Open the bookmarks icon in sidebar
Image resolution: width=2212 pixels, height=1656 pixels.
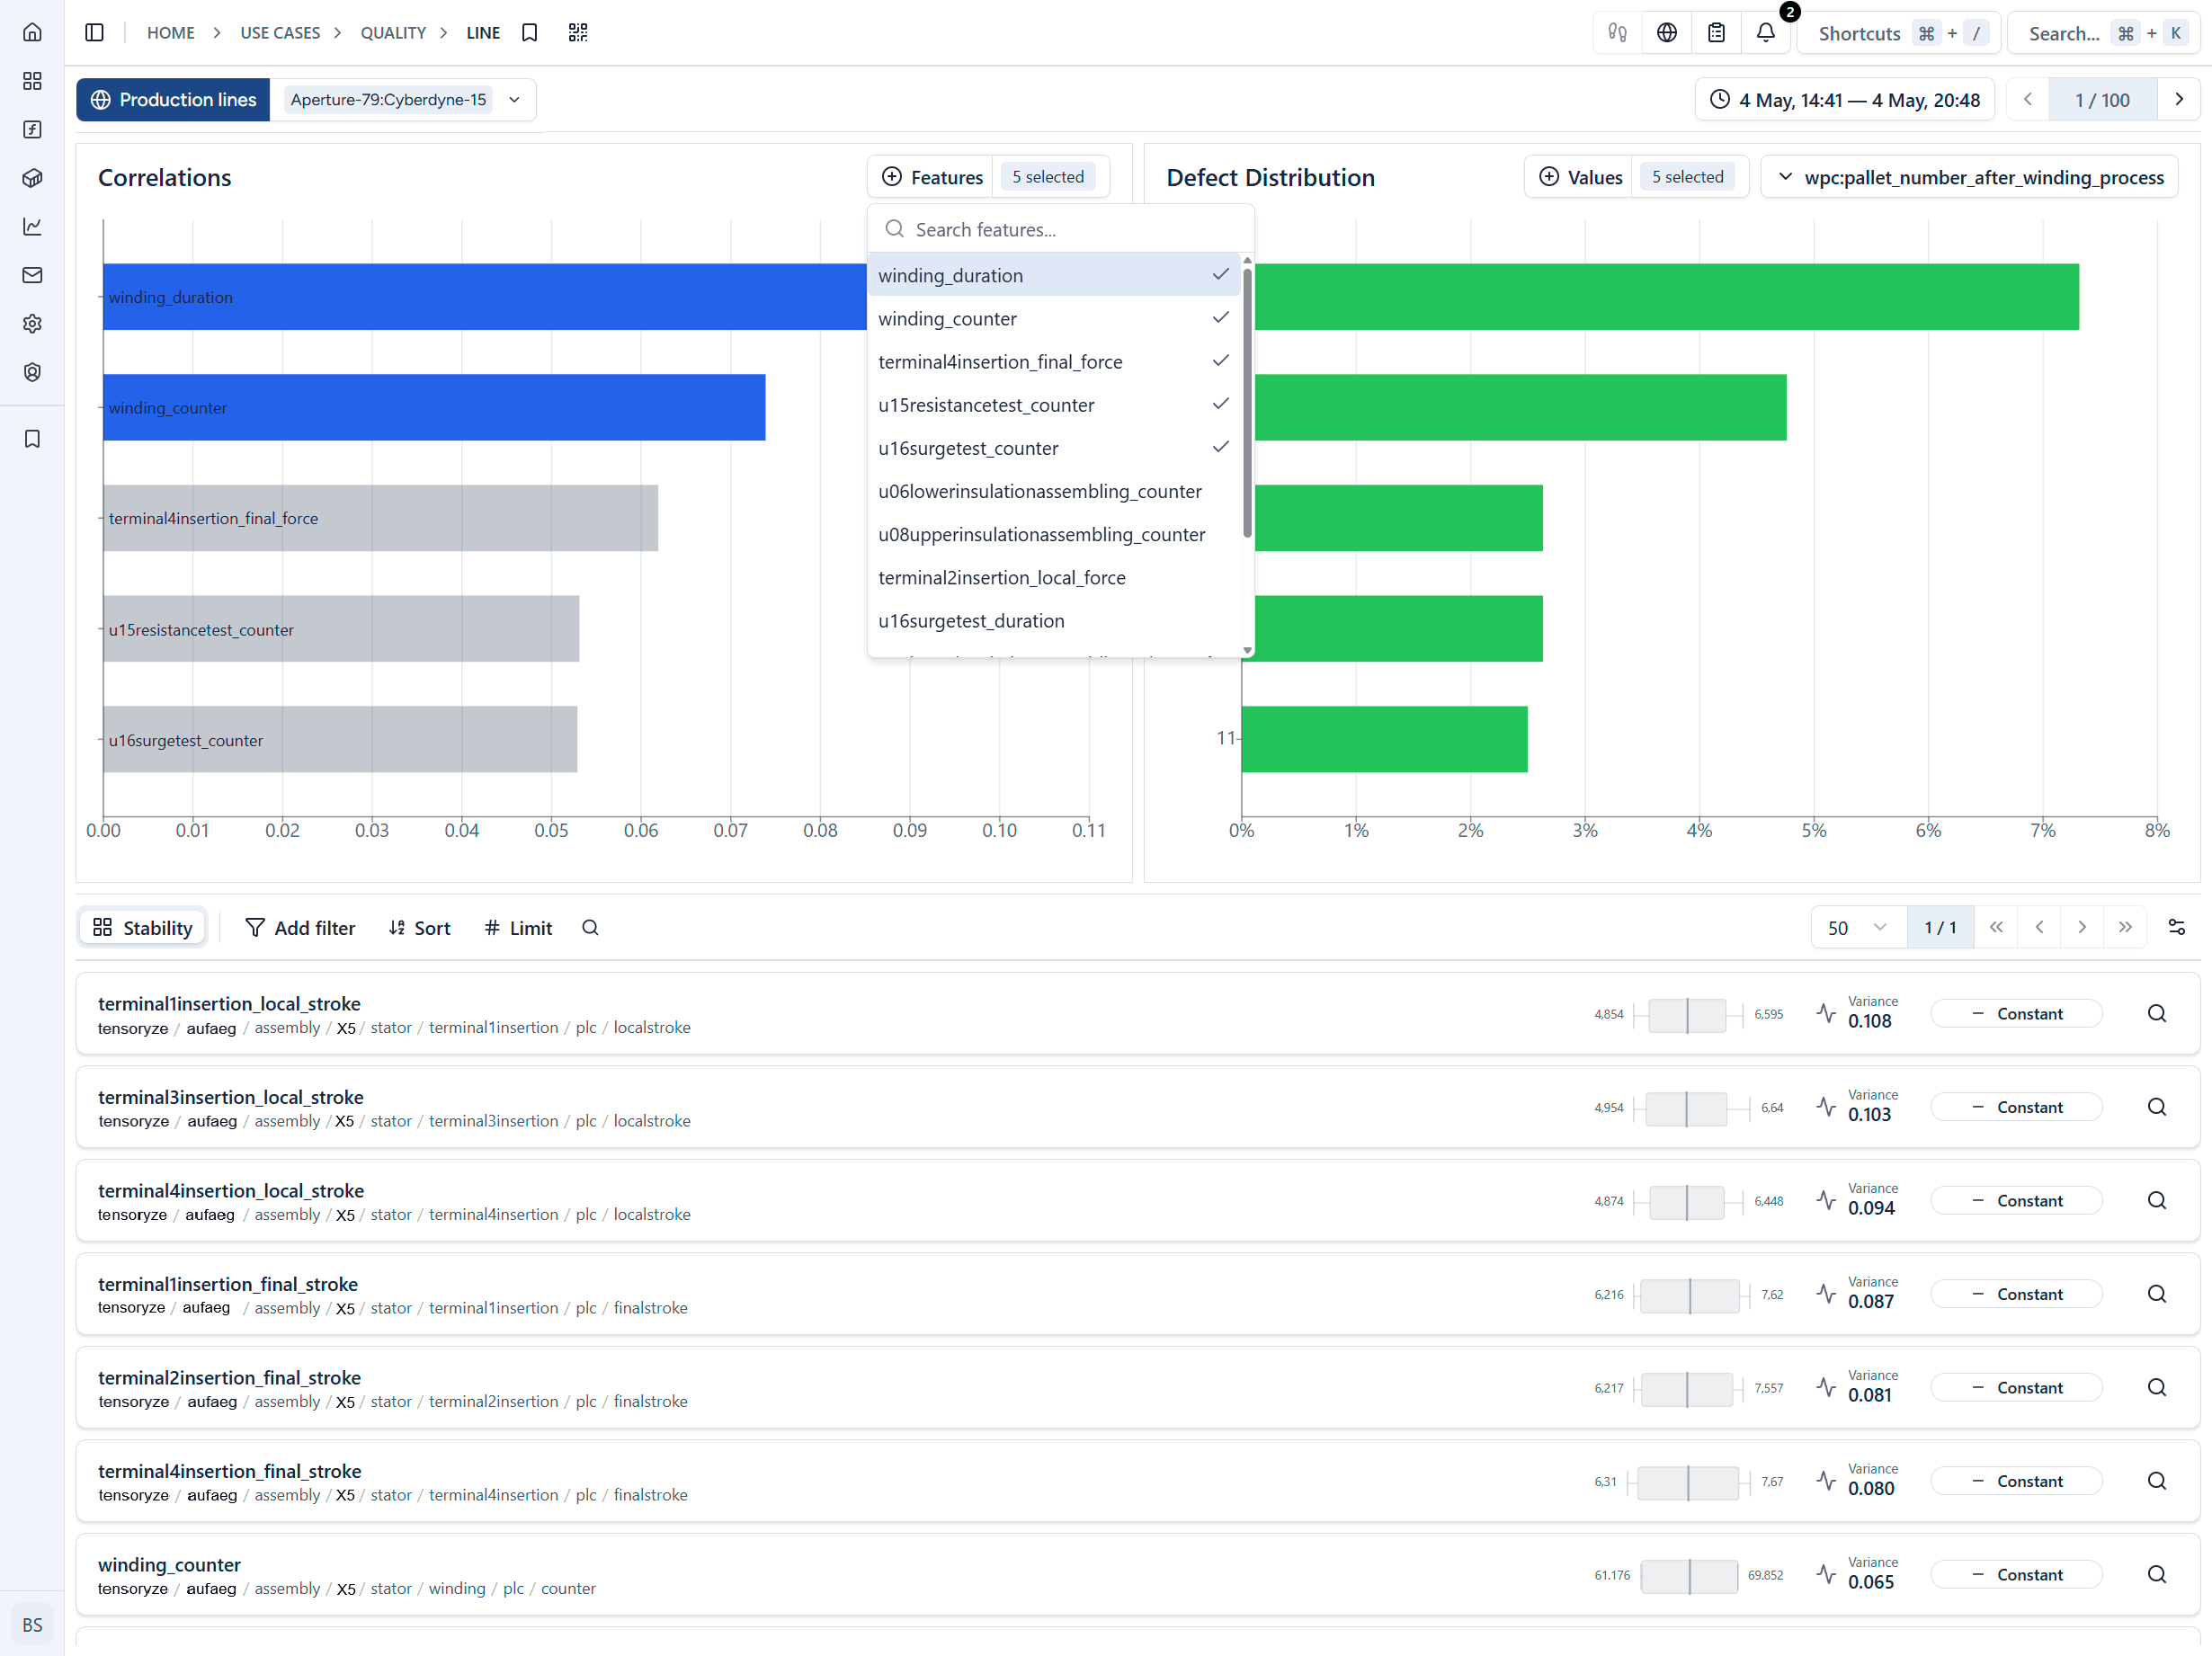pyautogui.click(x=32, y=439)
